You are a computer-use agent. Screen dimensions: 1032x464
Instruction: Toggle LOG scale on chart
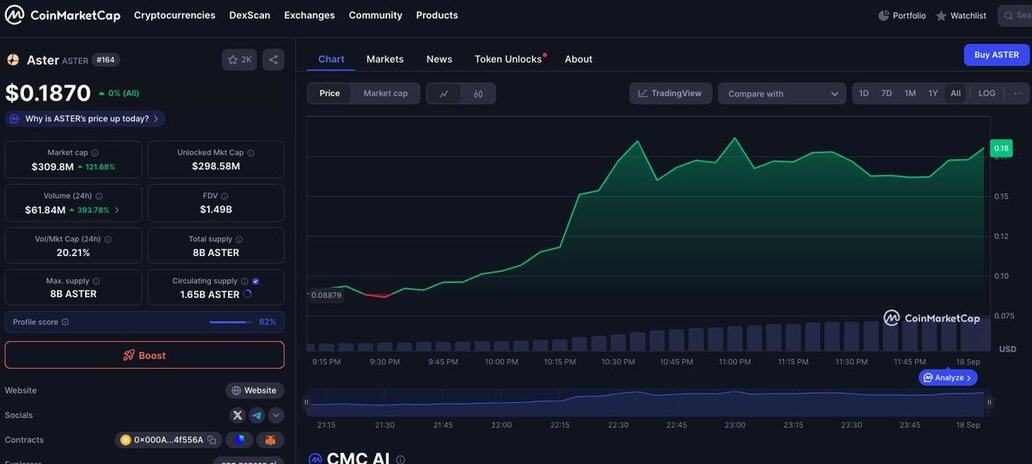[987, 93]
